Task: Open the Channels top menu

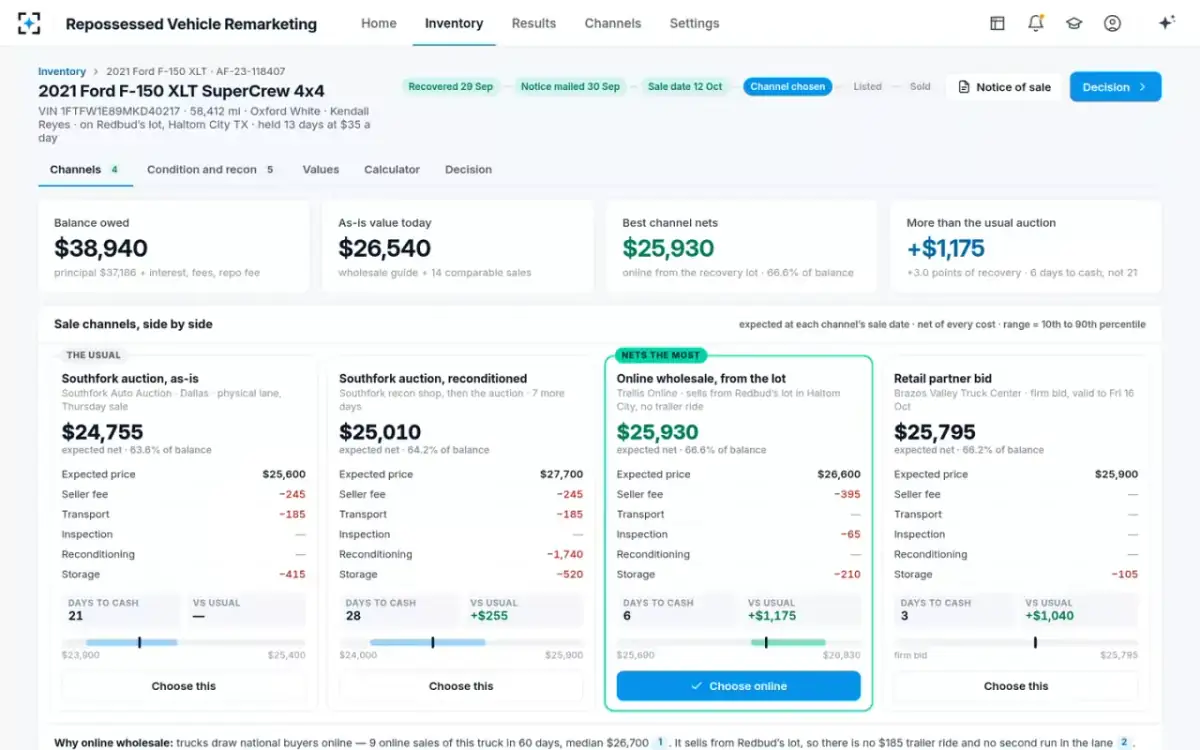Action: [613, 23]
